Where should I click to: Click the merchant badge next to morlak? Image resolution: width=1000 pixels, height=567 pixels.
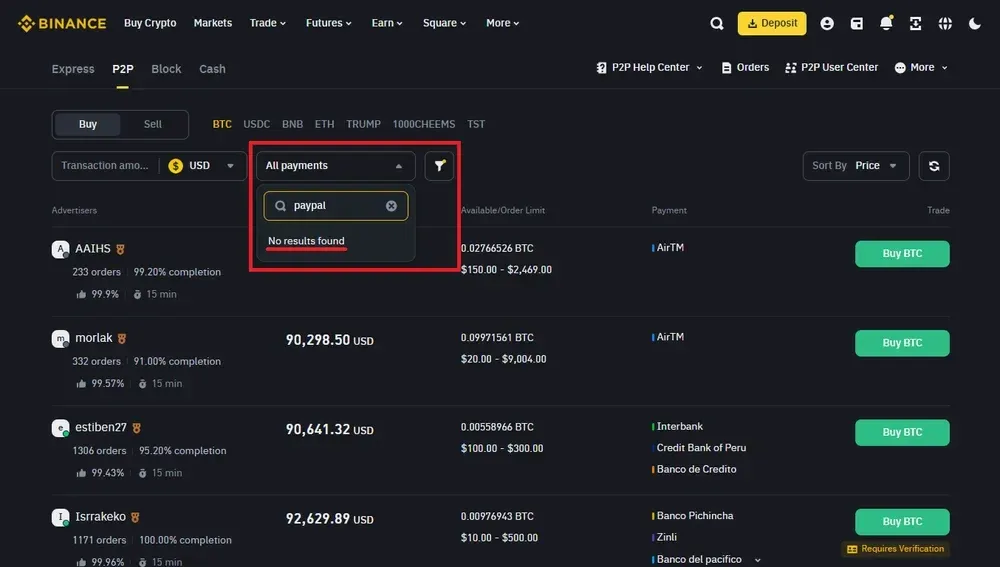click(122, 339)
